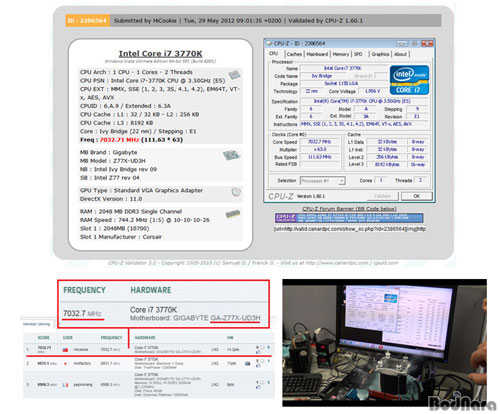
Task: Click the MB Model Z77X-UD3H line
Action: [x=113, y=161]
